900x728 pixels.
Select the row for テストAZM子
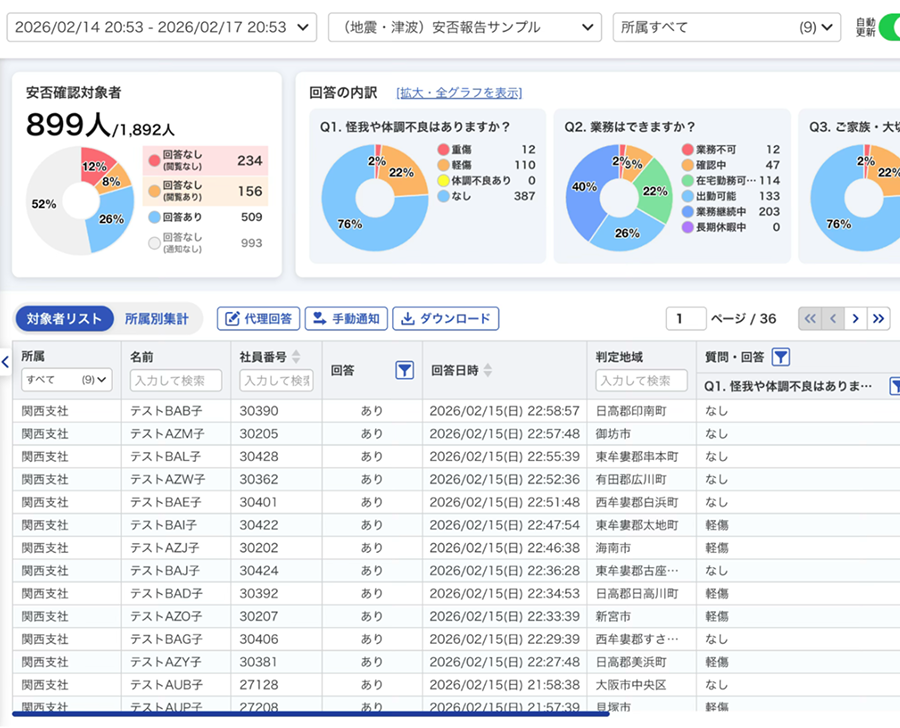tap(456, 433)
